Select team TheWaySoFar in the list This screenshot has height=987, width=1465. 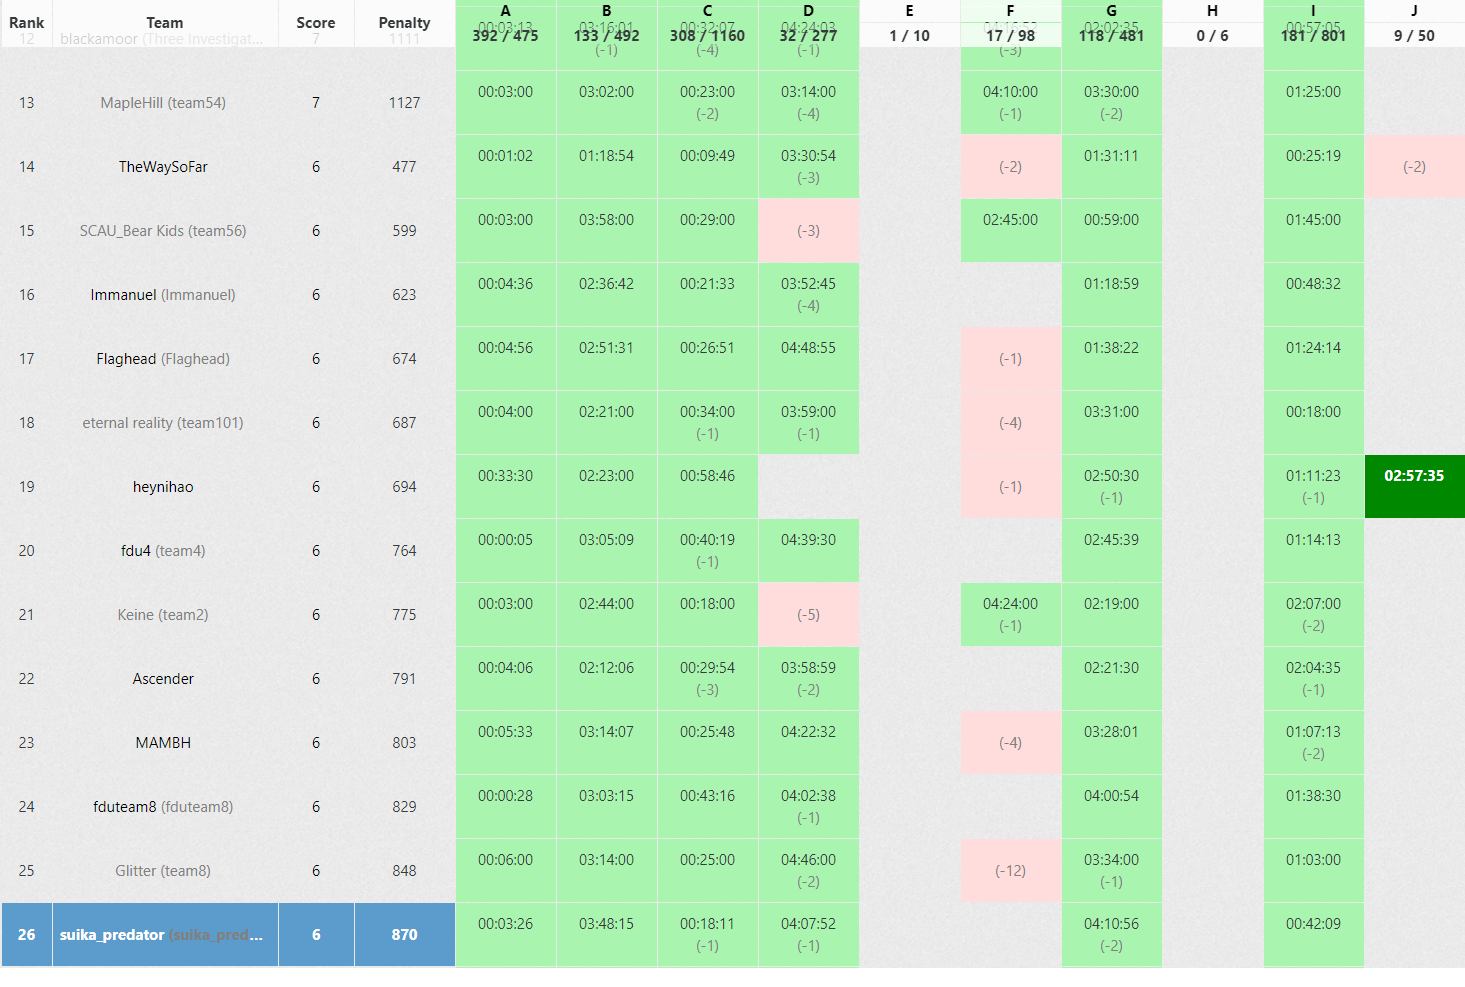(163, 167)
